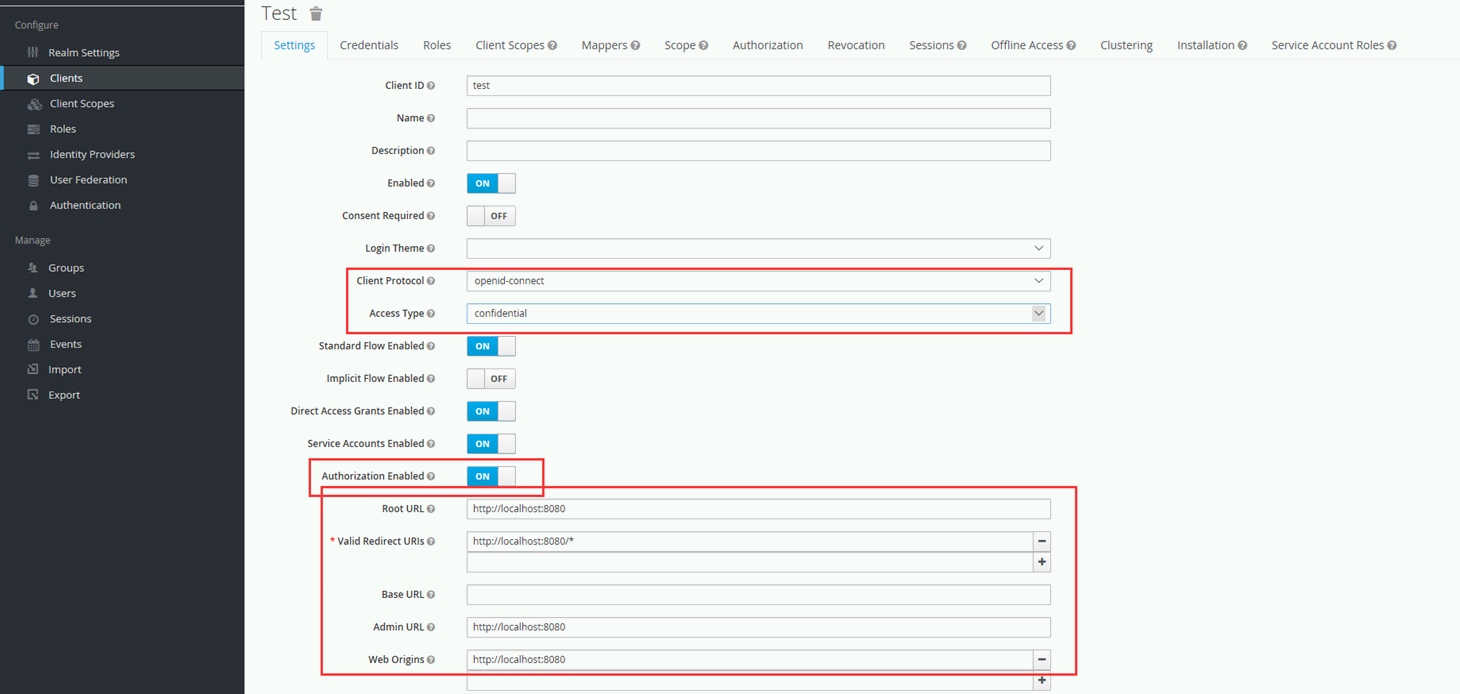Show help tooltip for Login Theme
Screen dimensions: 1460x694
pos(431,248)
